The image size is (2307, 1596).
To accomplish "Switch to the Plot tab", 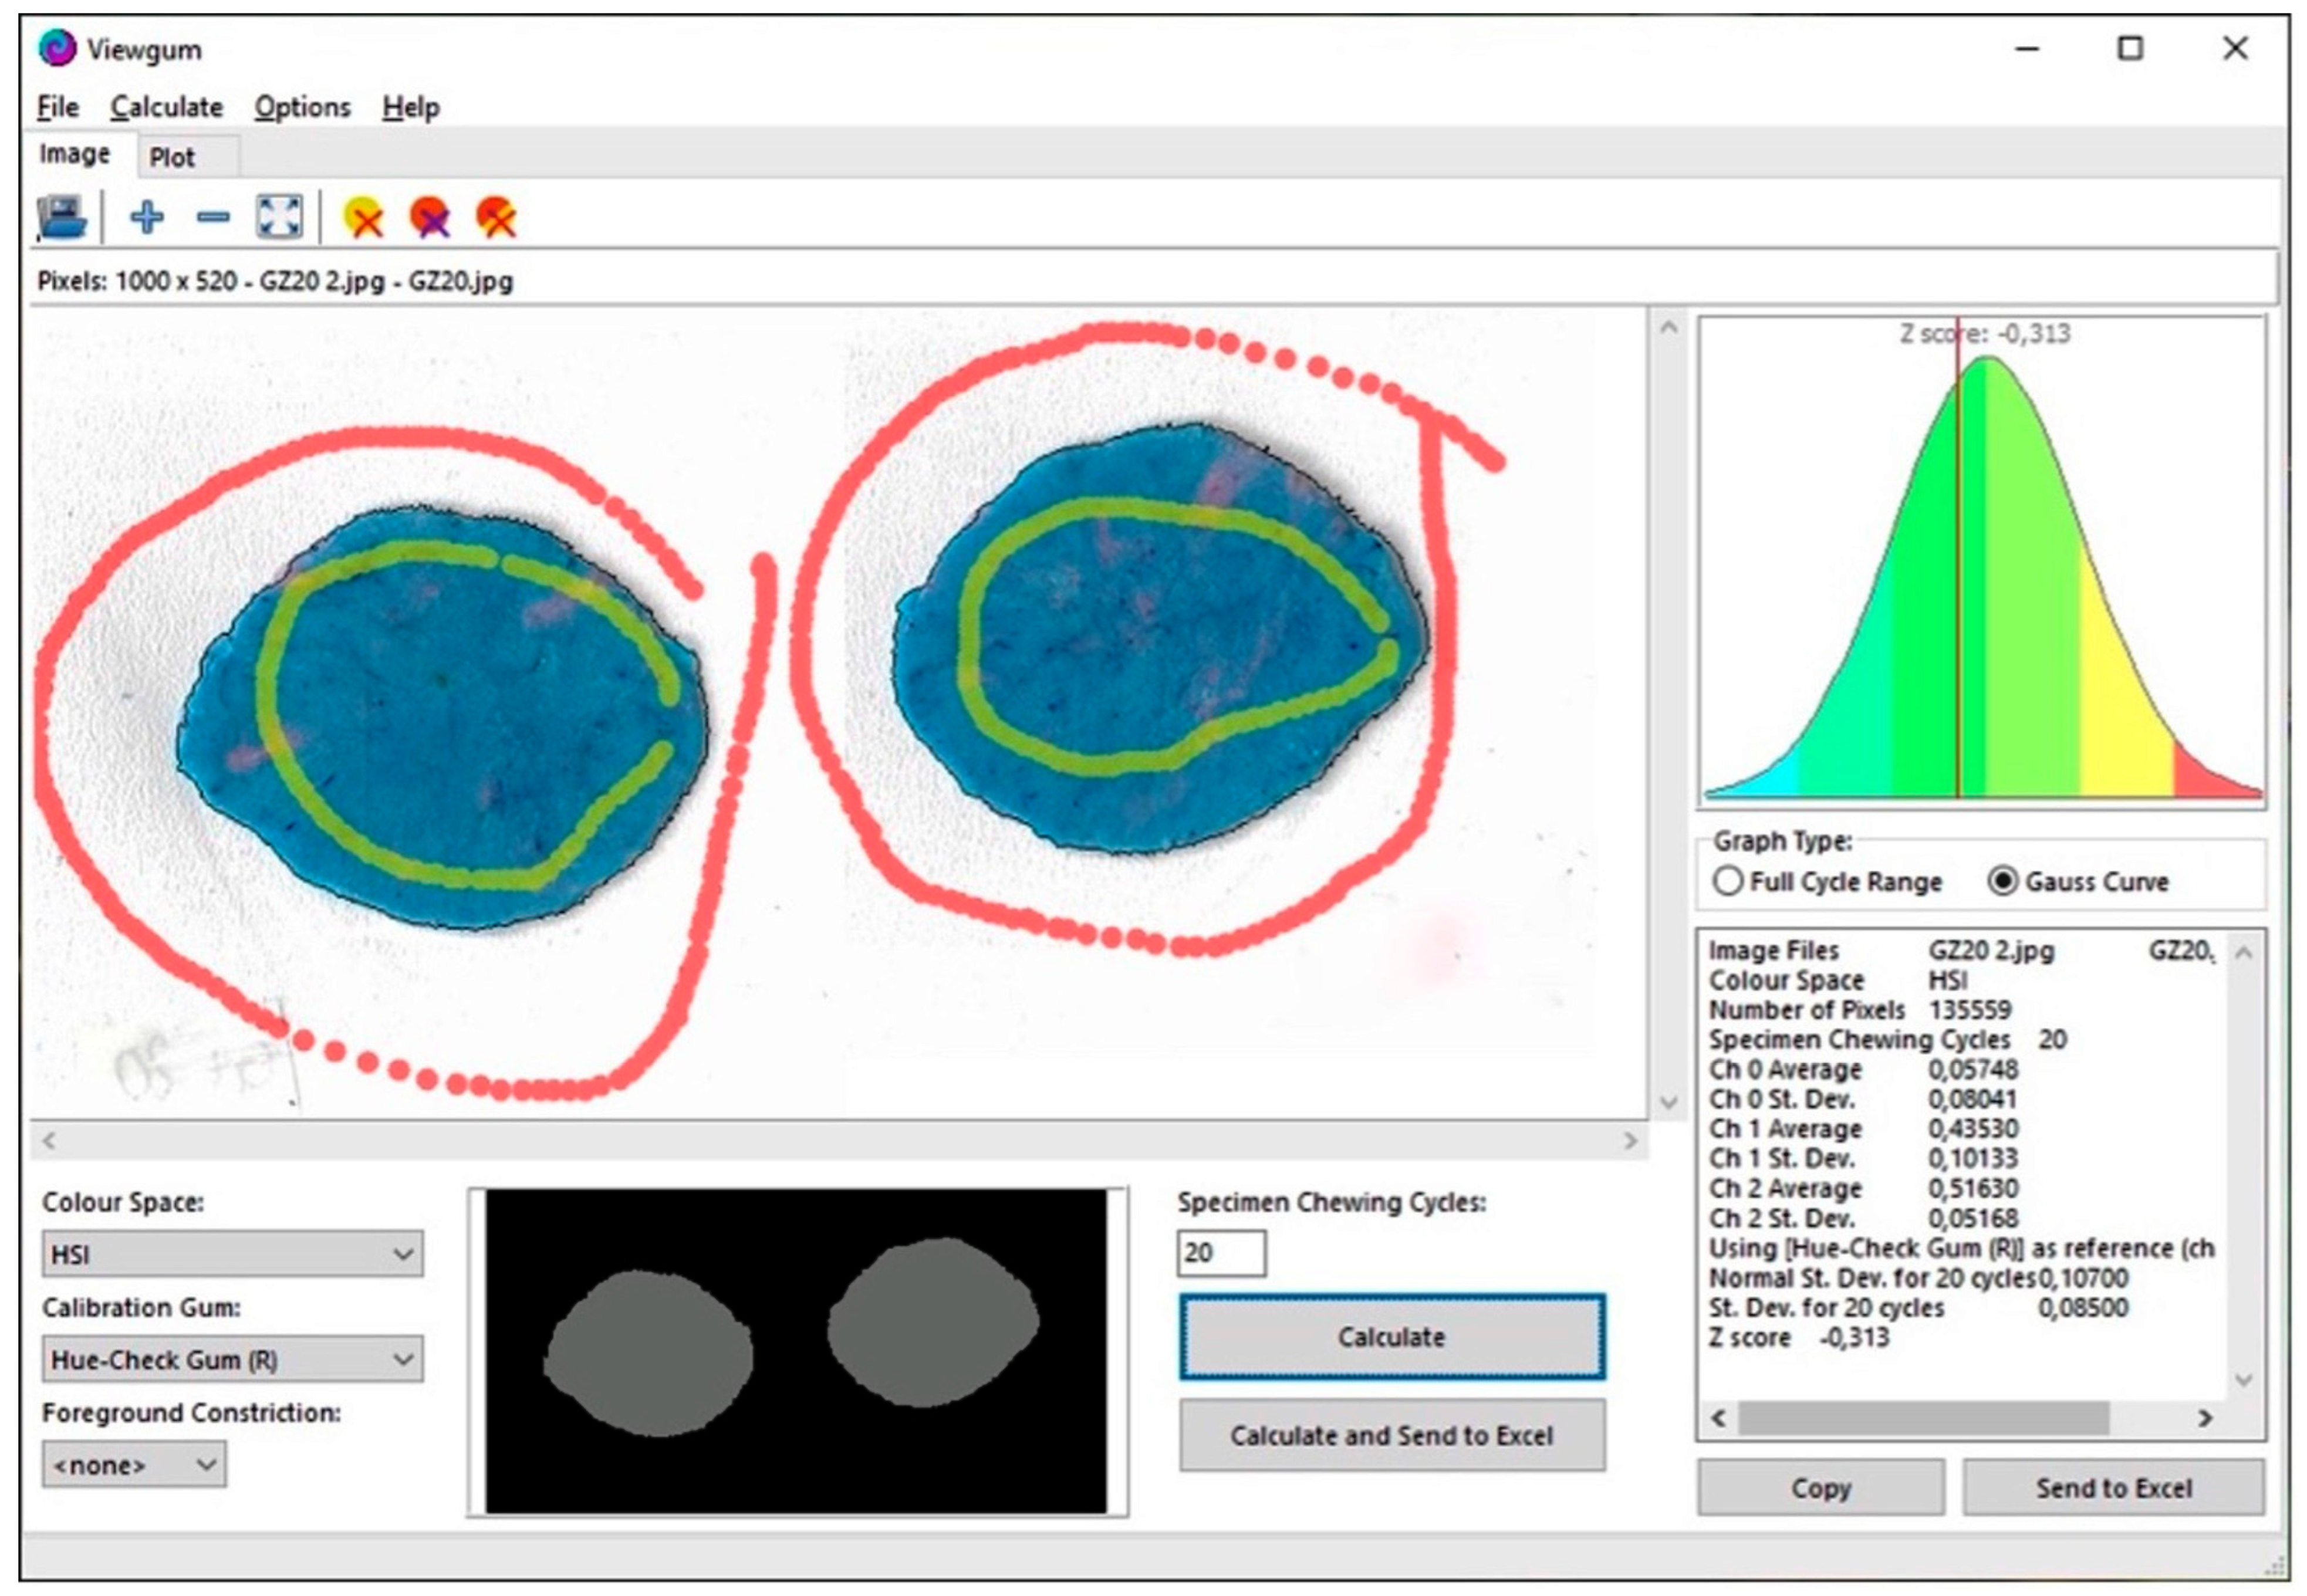I will pyautogui.click(x=172, y=158).
